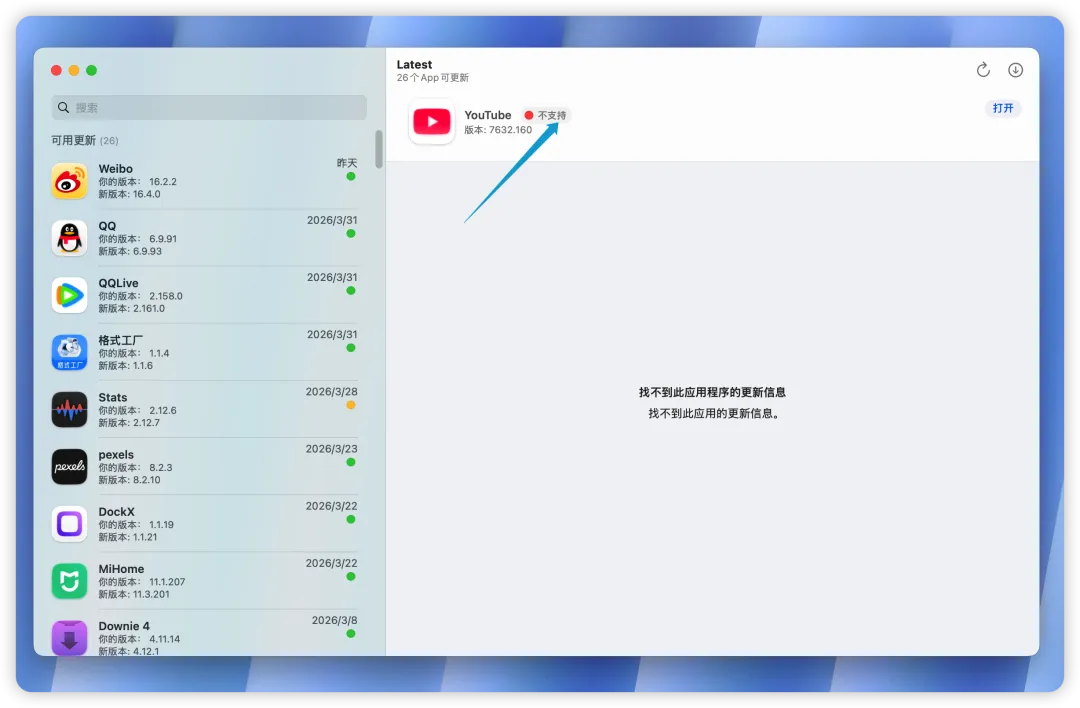
Task: Click the search magnifier icon
Action: click(x=63, y=107)
